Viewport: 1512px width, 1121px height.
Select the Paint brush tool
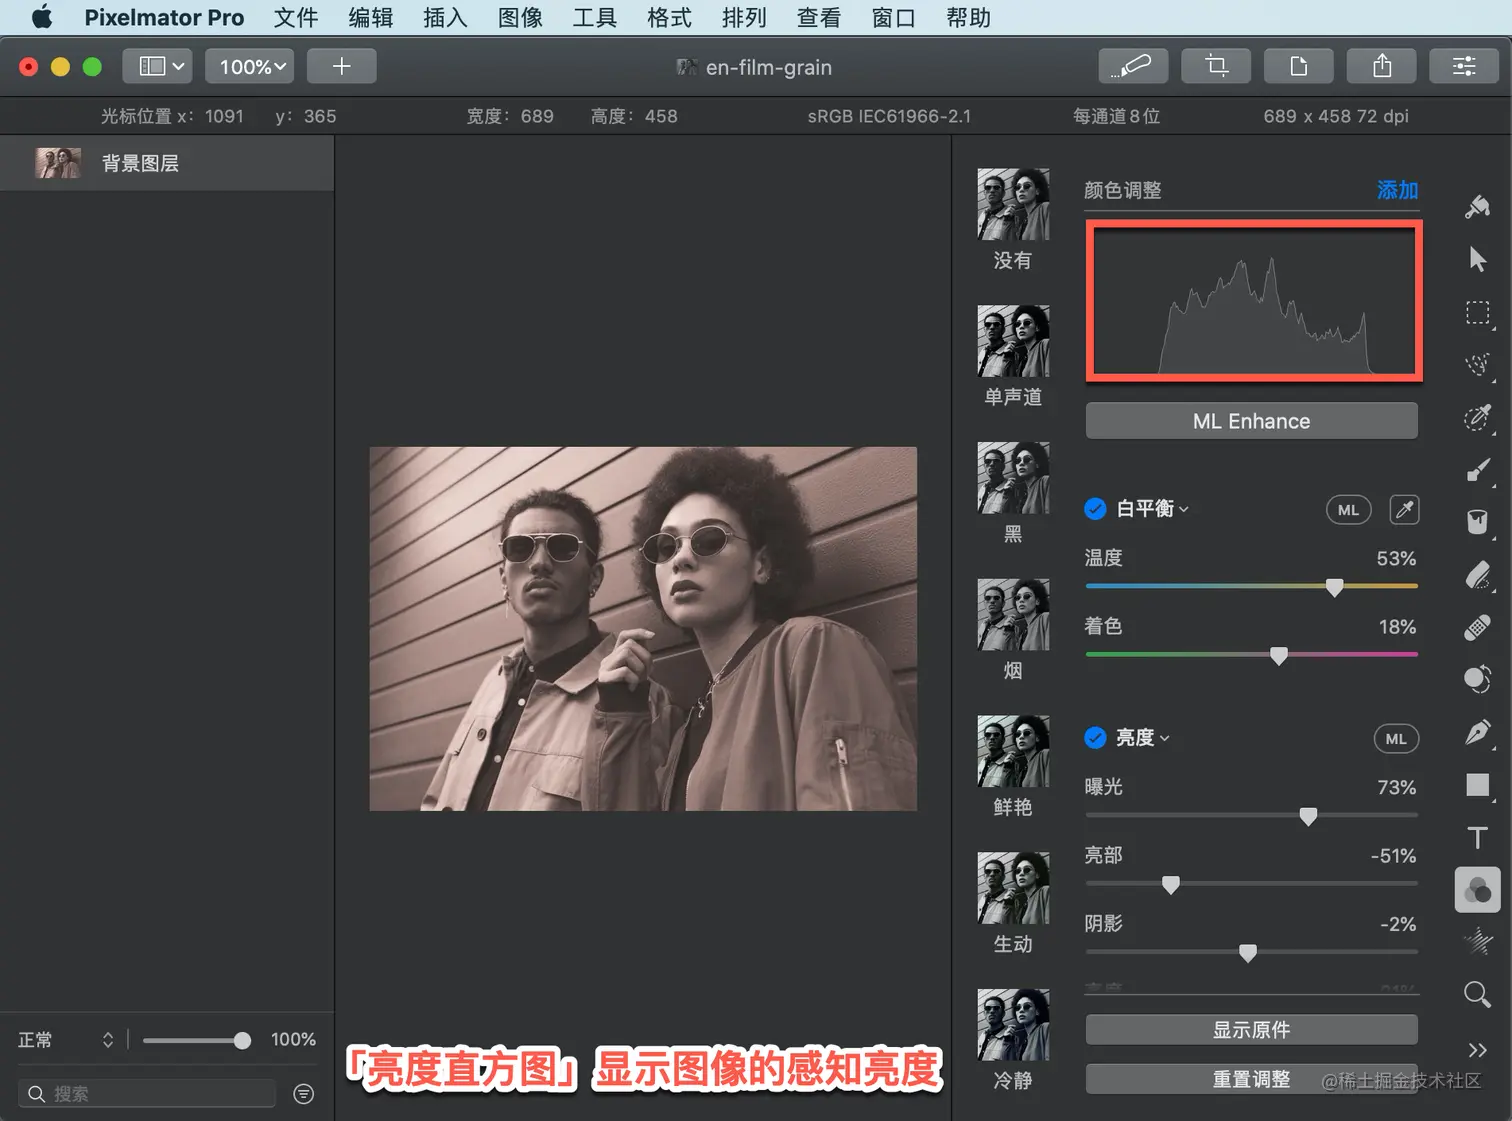[x=1477, y=470]
